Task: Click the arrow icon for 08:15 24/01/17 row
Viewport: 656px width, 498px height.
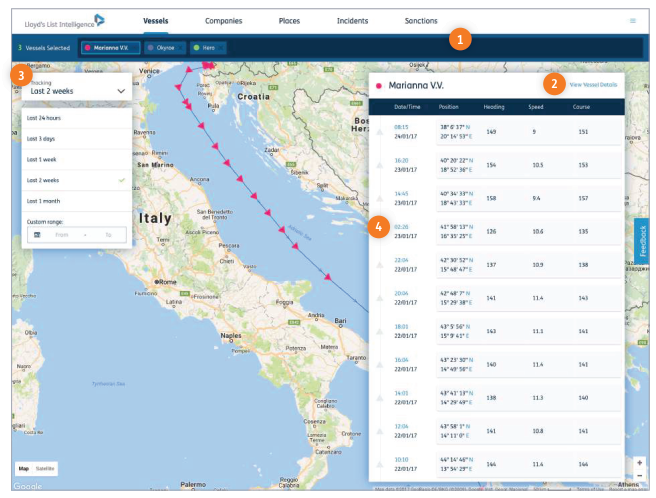Action: point(379,132)
